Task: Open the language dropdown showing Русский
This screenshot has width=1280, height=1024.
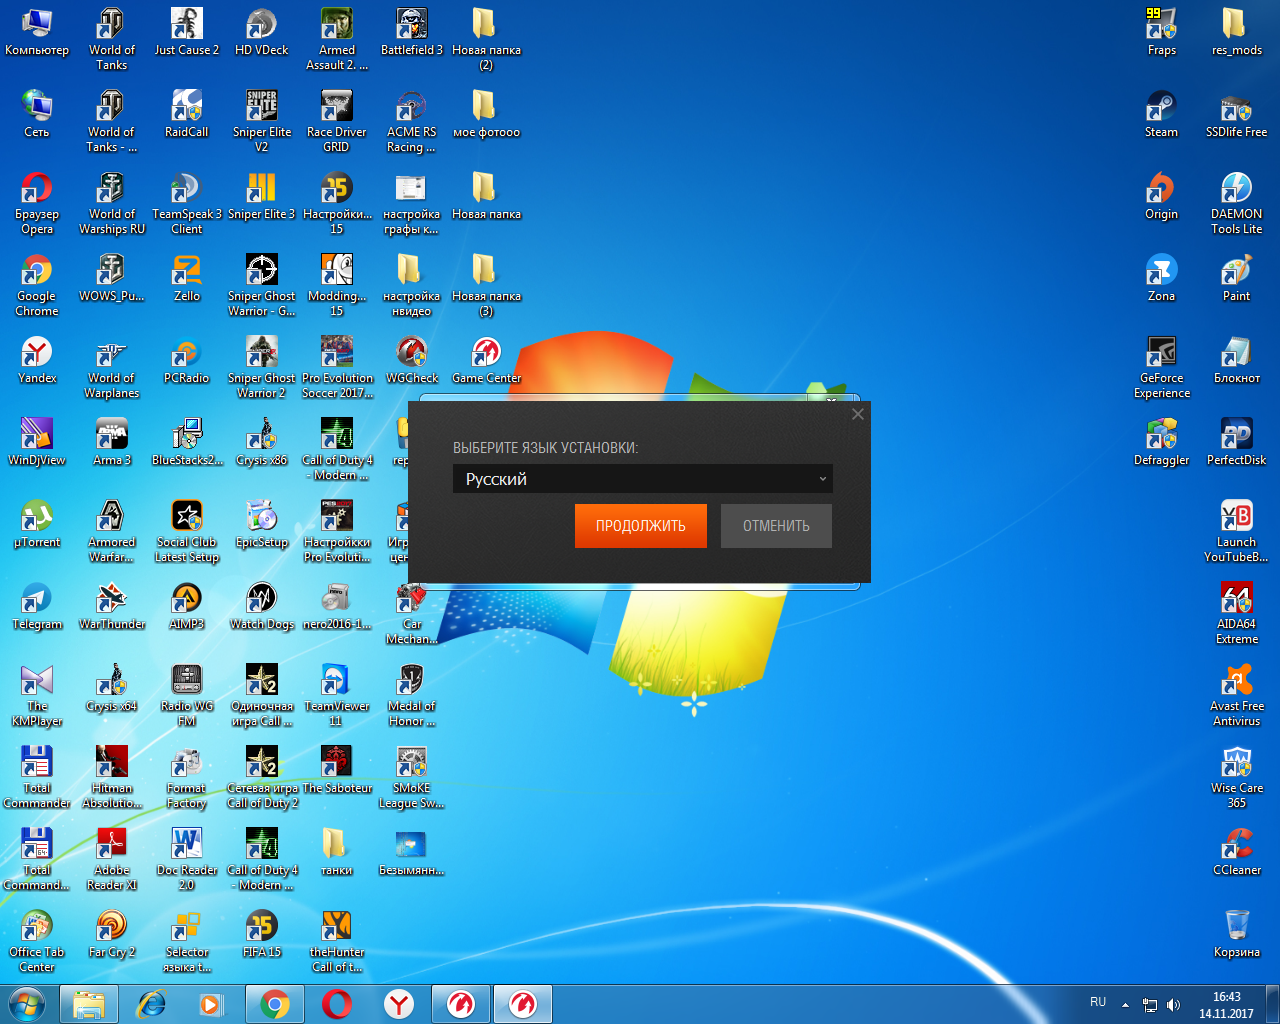Action: 642,479
